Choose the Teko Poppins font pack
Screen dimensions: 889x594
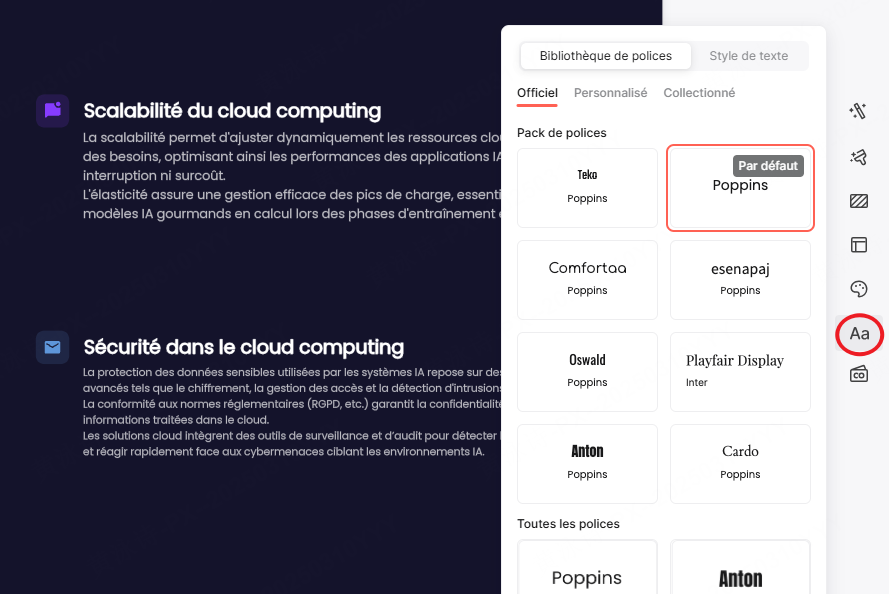[587, 187]
